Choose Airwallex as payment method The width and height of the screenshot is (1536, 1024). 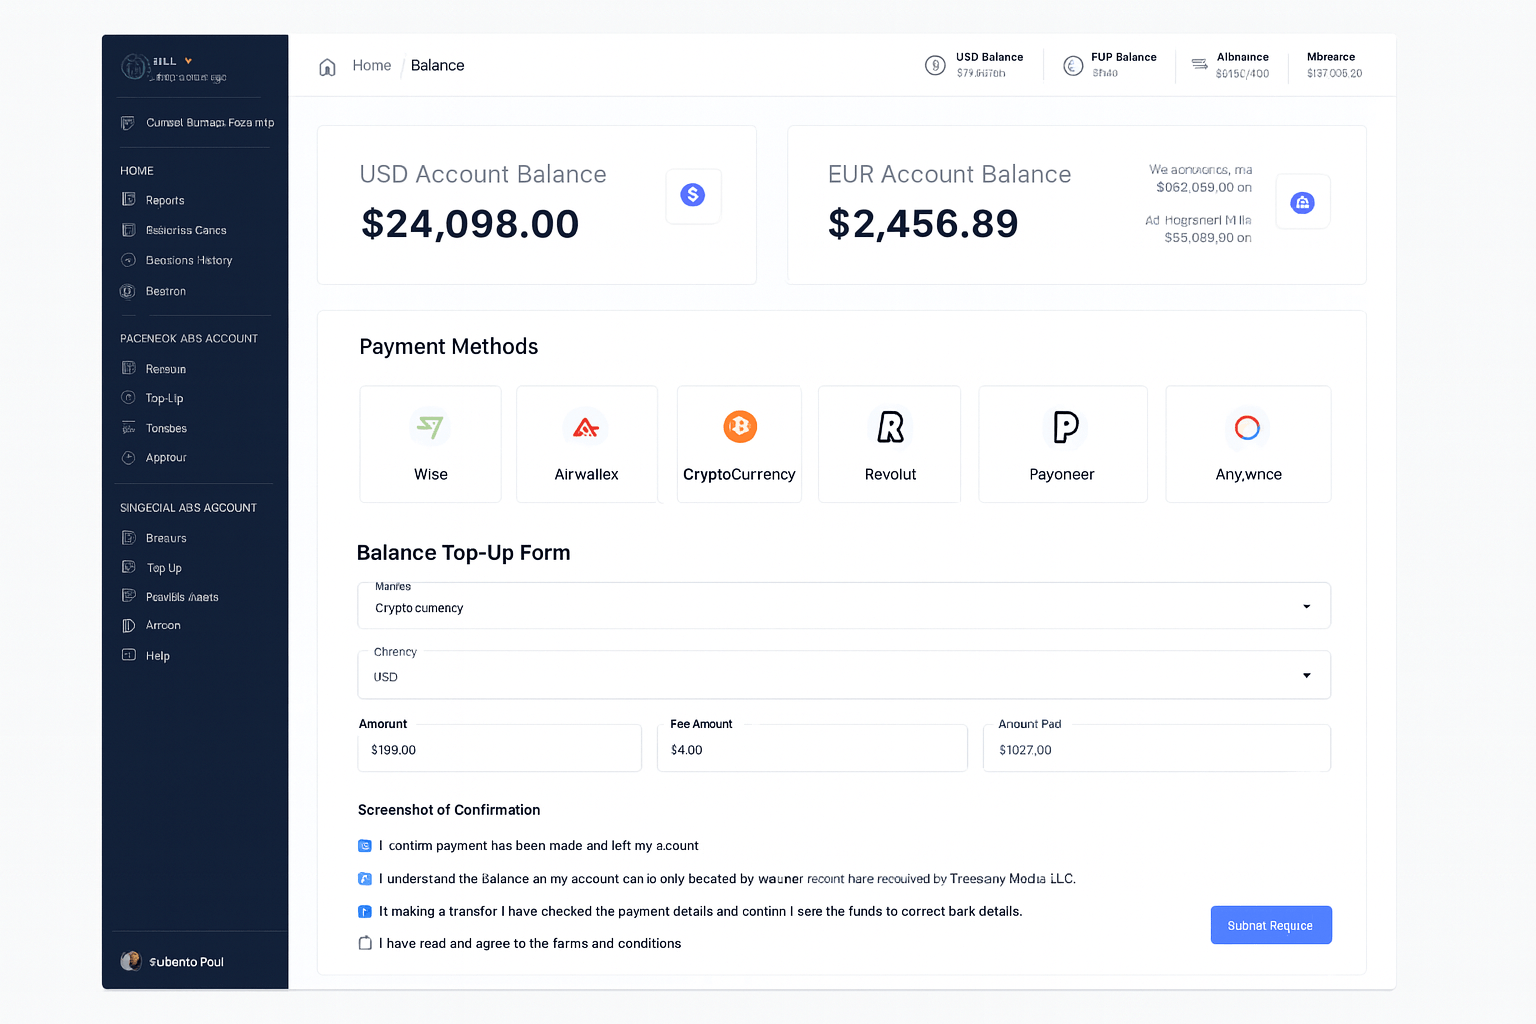(586, 444)
